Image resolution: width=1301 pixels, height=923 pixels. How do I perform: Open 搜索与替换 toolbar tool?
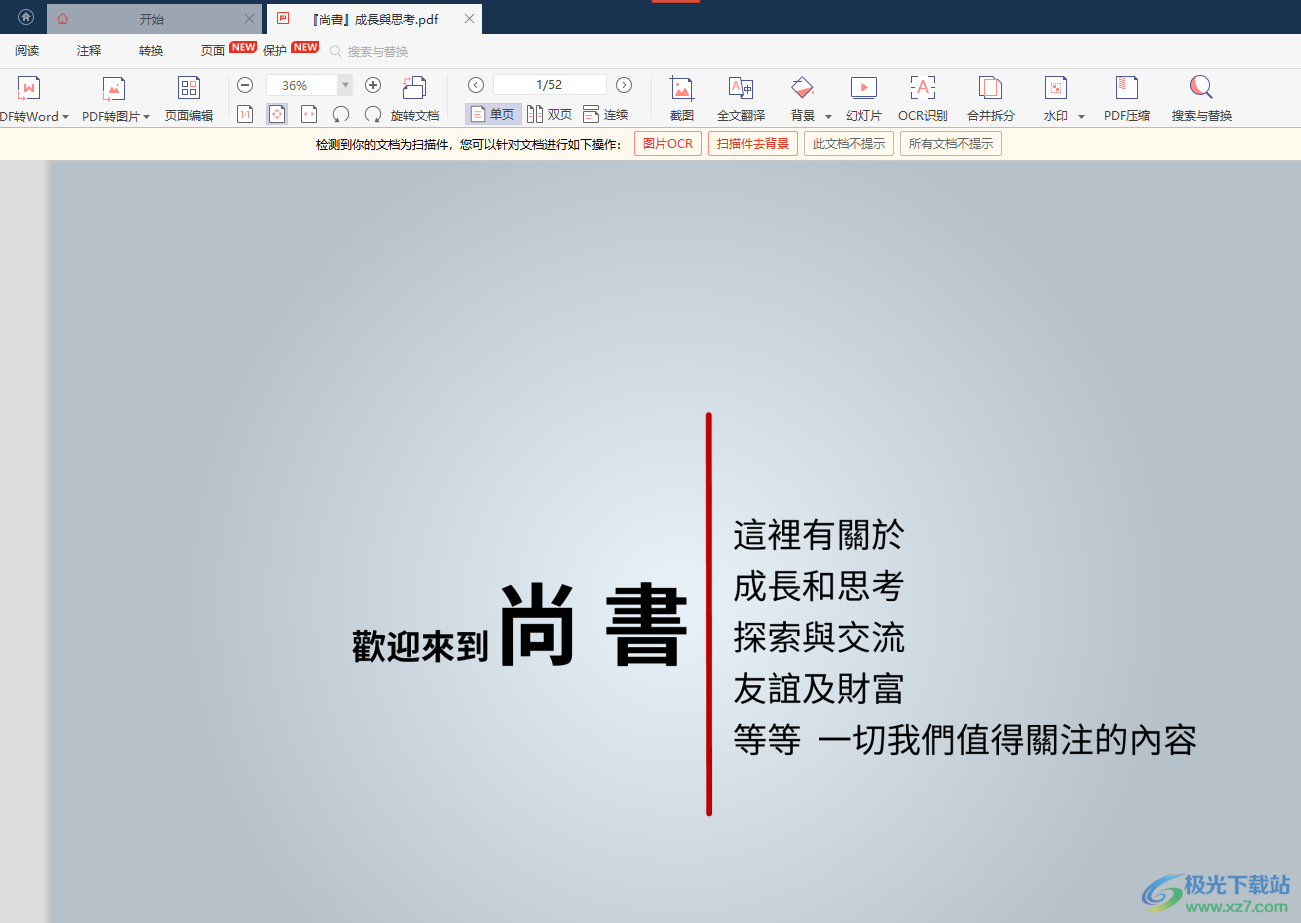point(1202,99)
